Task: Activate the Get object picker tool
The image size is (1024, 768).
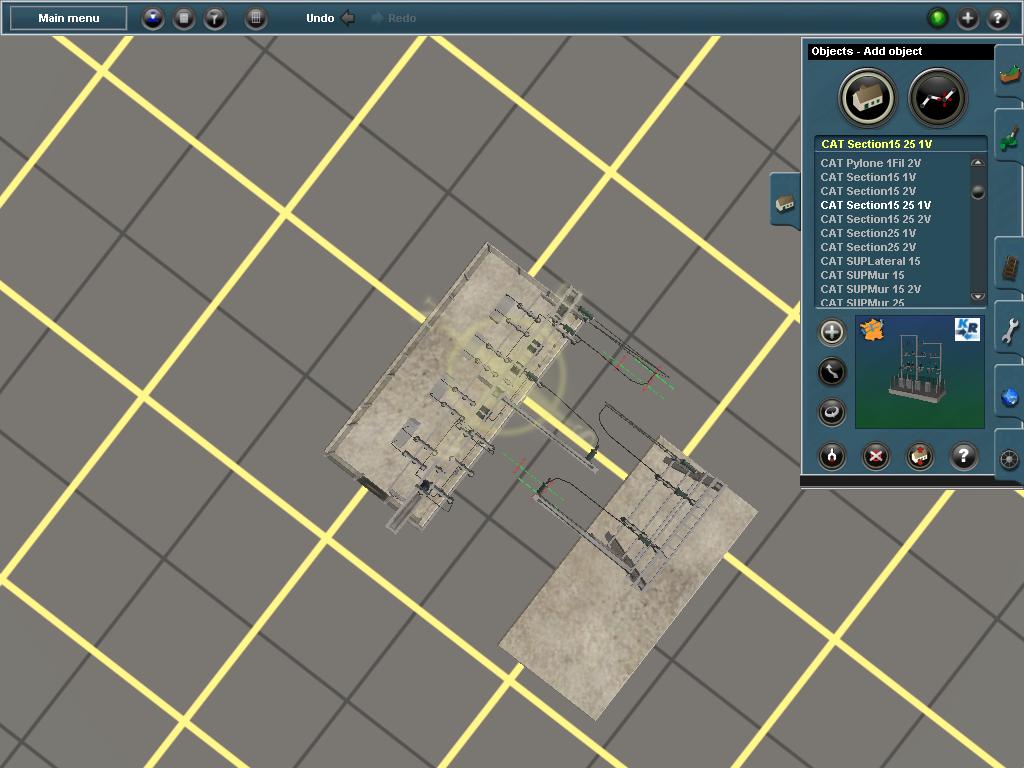Action: [x=832, y=456]
